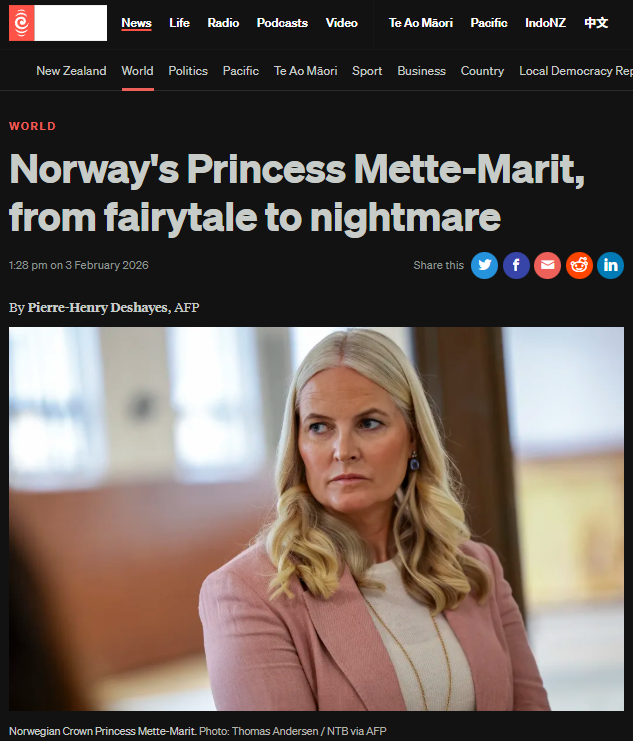
Task: Share article on Twitter
Action: point(484,265)
